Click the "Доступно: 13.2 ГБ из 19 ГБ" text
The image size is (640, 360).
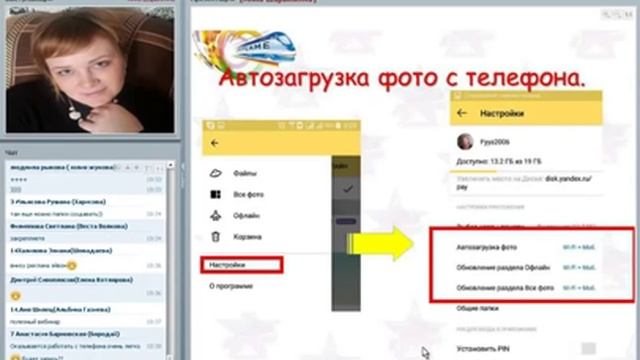point(499,162)
